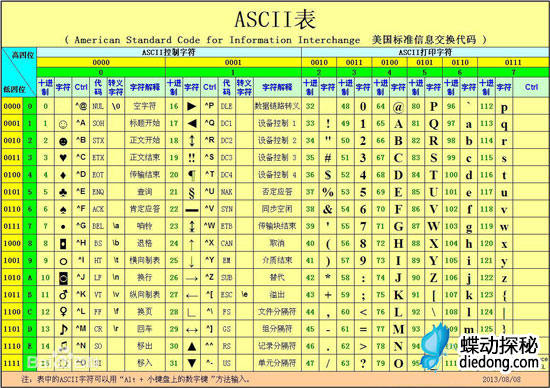Screen dimensions: 550x388
Task: Click the right arrow glyph in the SUB row
Action: [x=192, y=279]
